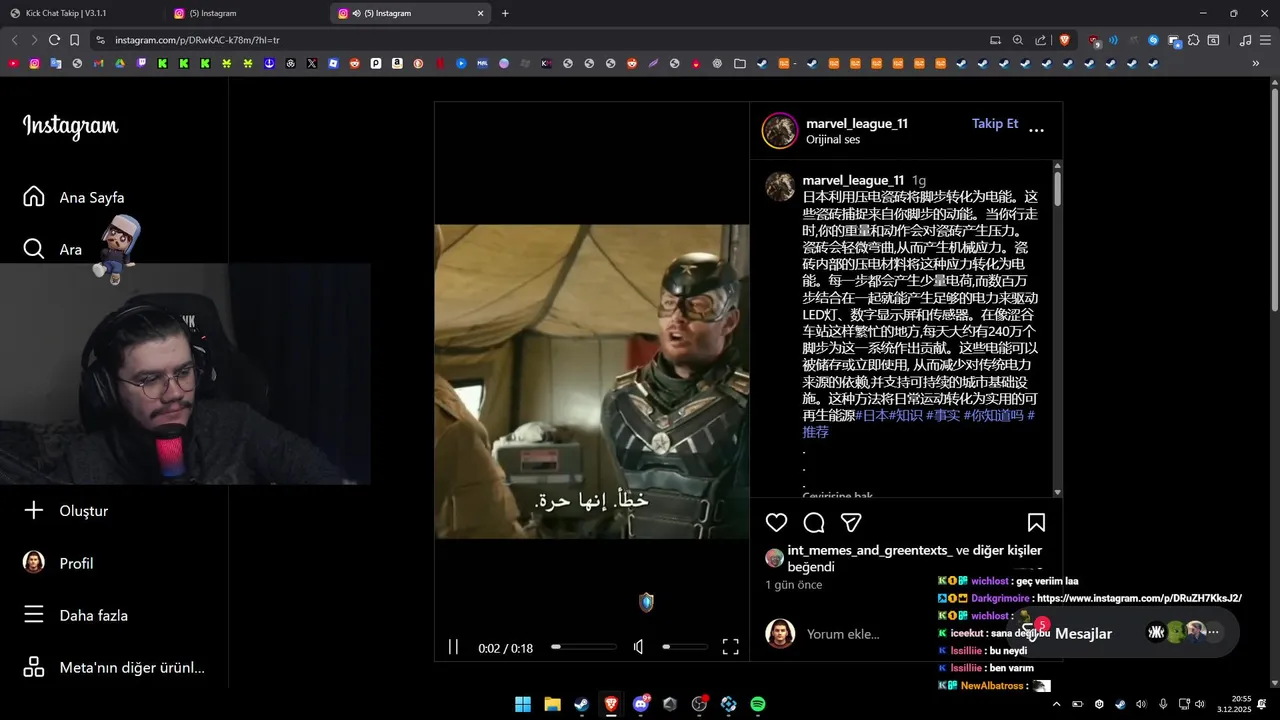The image size is (1280, 720).
Task: Open the browser hamburger menu
Action: [x=1264, y=40]
